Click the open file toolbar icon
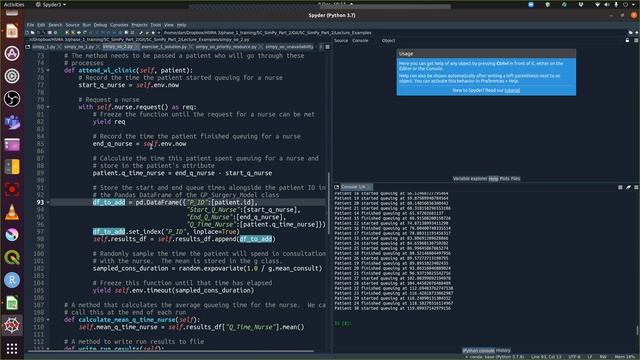640x360 pixels. click(x=33, y=33)
